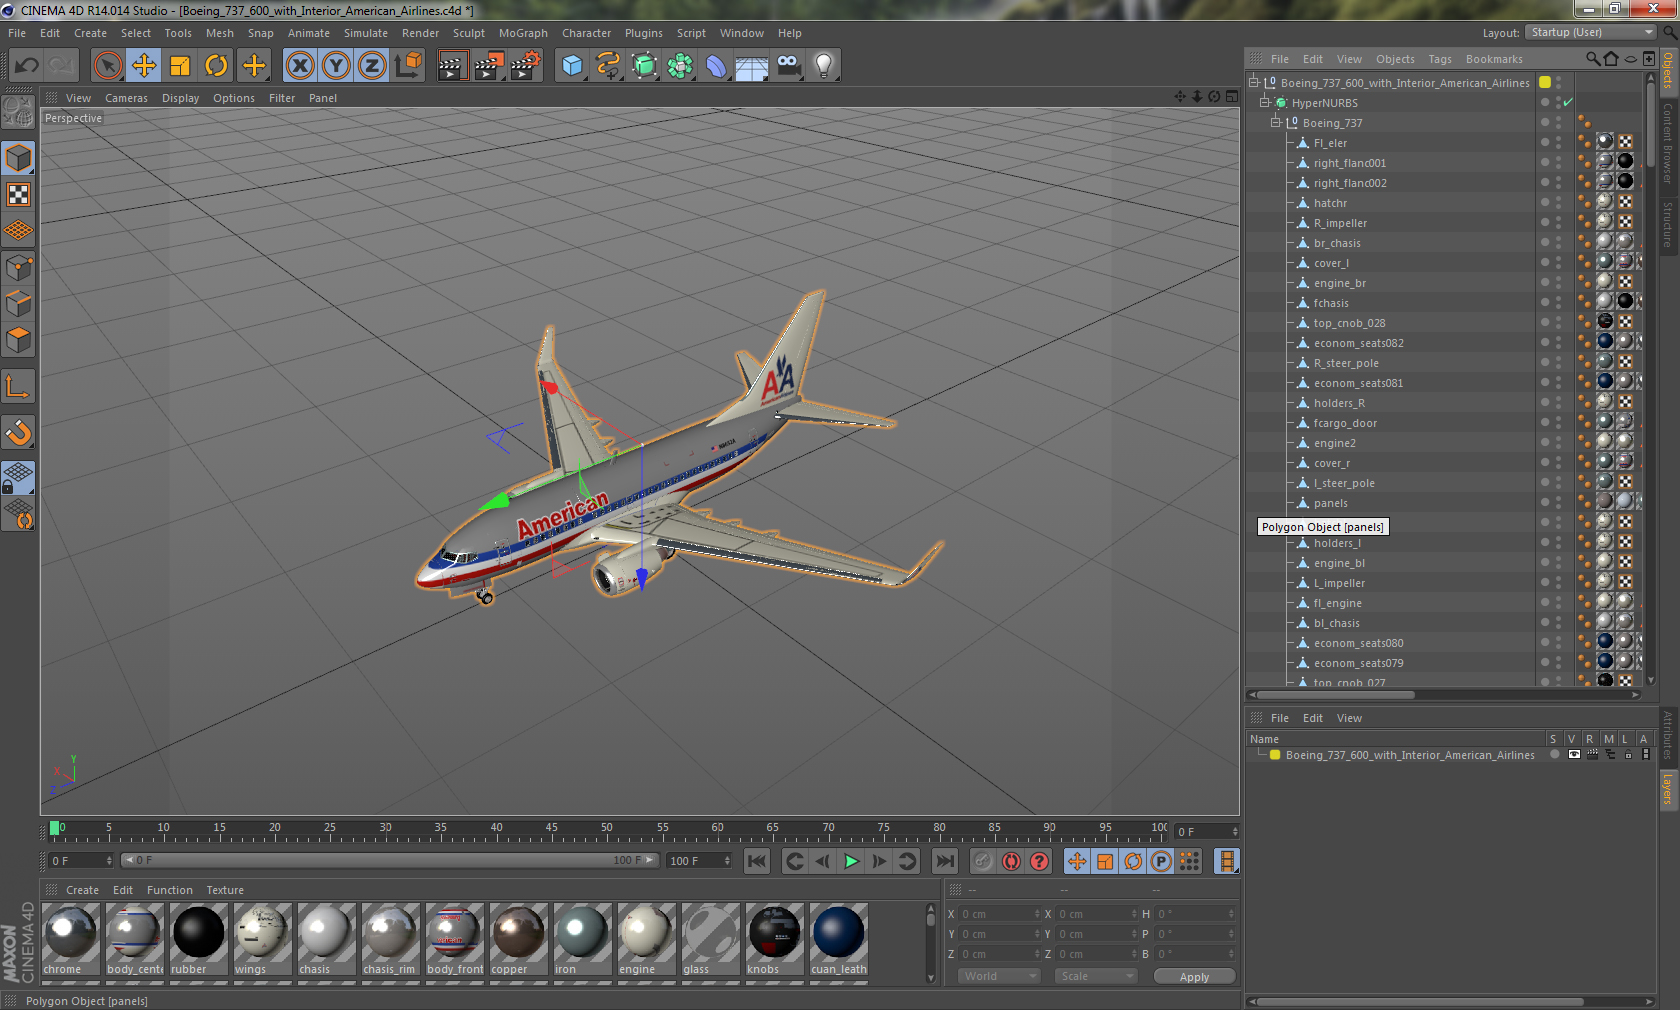Switch to Model mode in left toolbar

(x=19, y=159)
